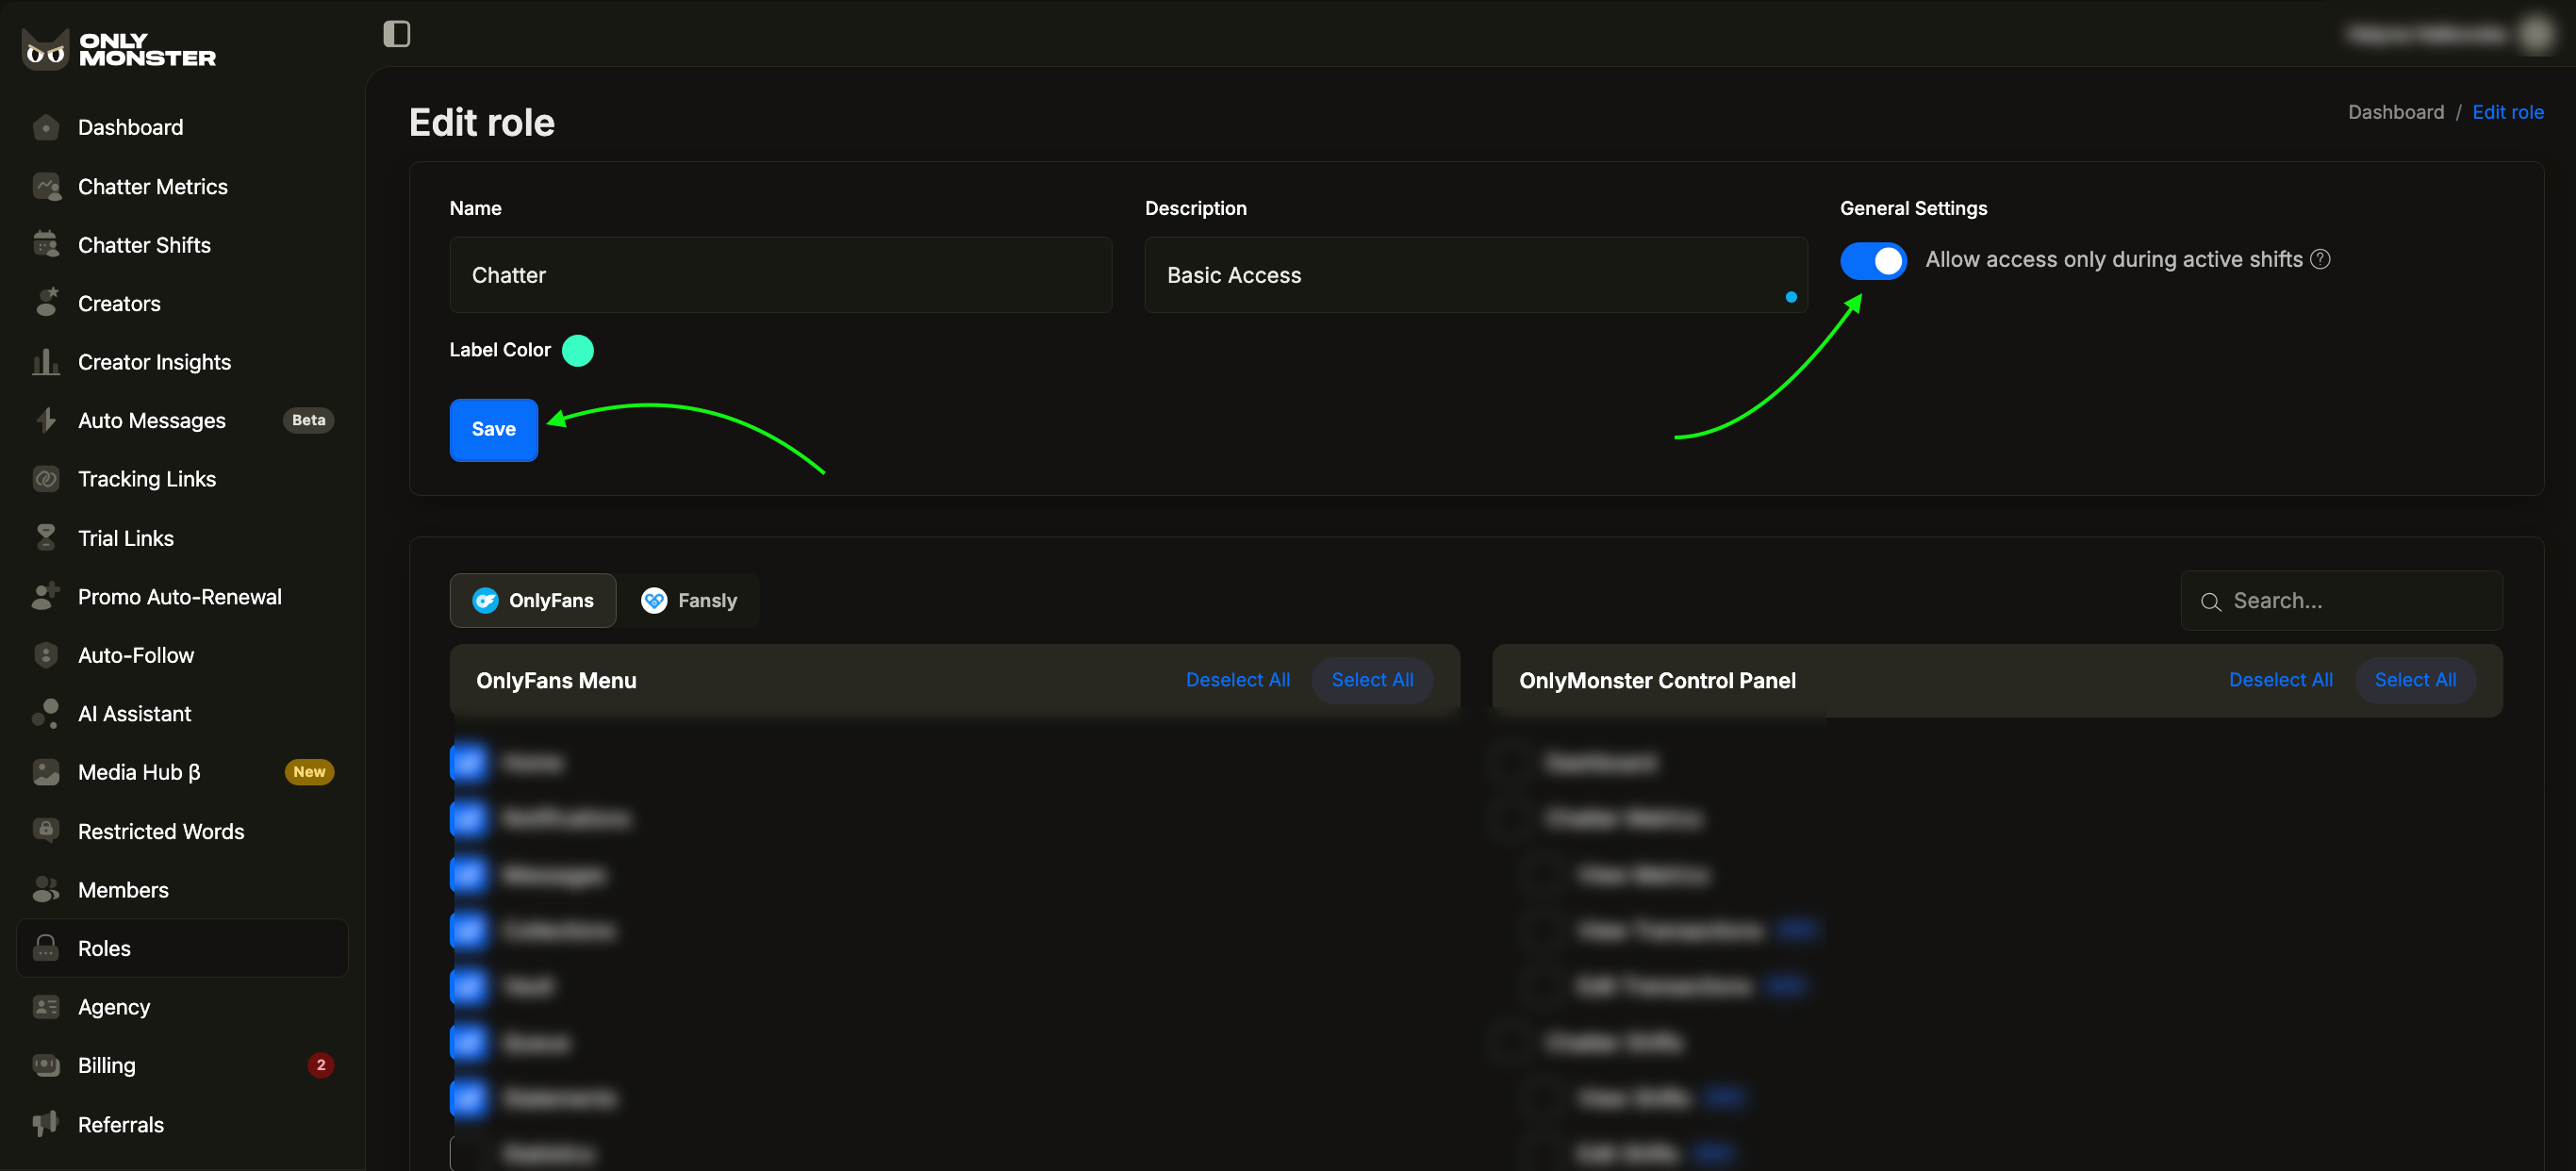Uncheck the first OnlyFans Menu checkbox
Image resolution: width=2576 pixels, height=1171 pixels.
(x=469, y=763)
